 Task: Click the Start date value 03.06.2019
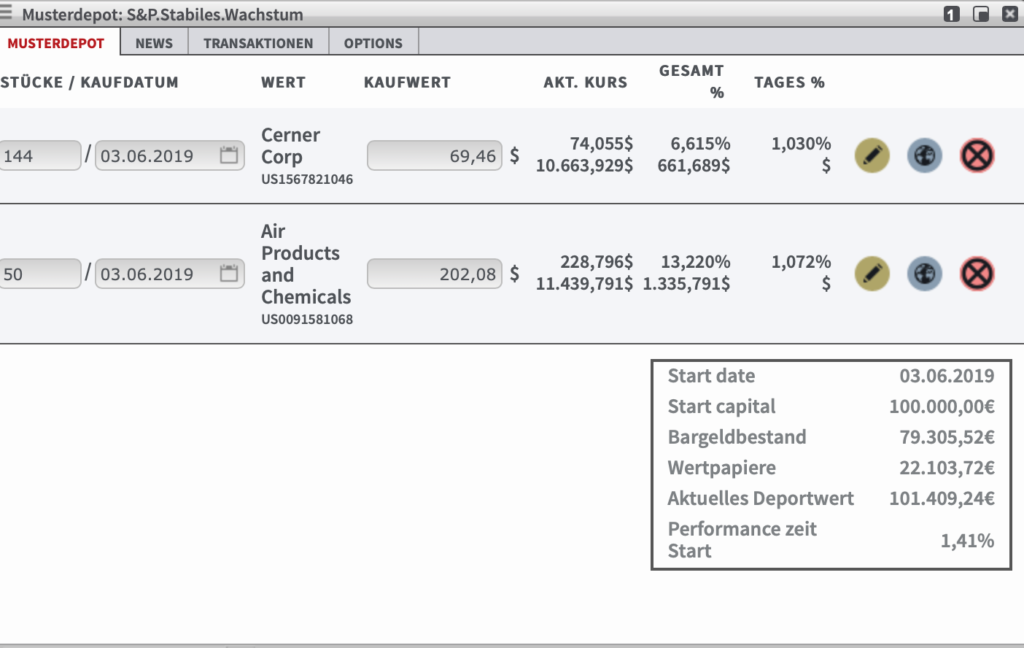point(947,376)
